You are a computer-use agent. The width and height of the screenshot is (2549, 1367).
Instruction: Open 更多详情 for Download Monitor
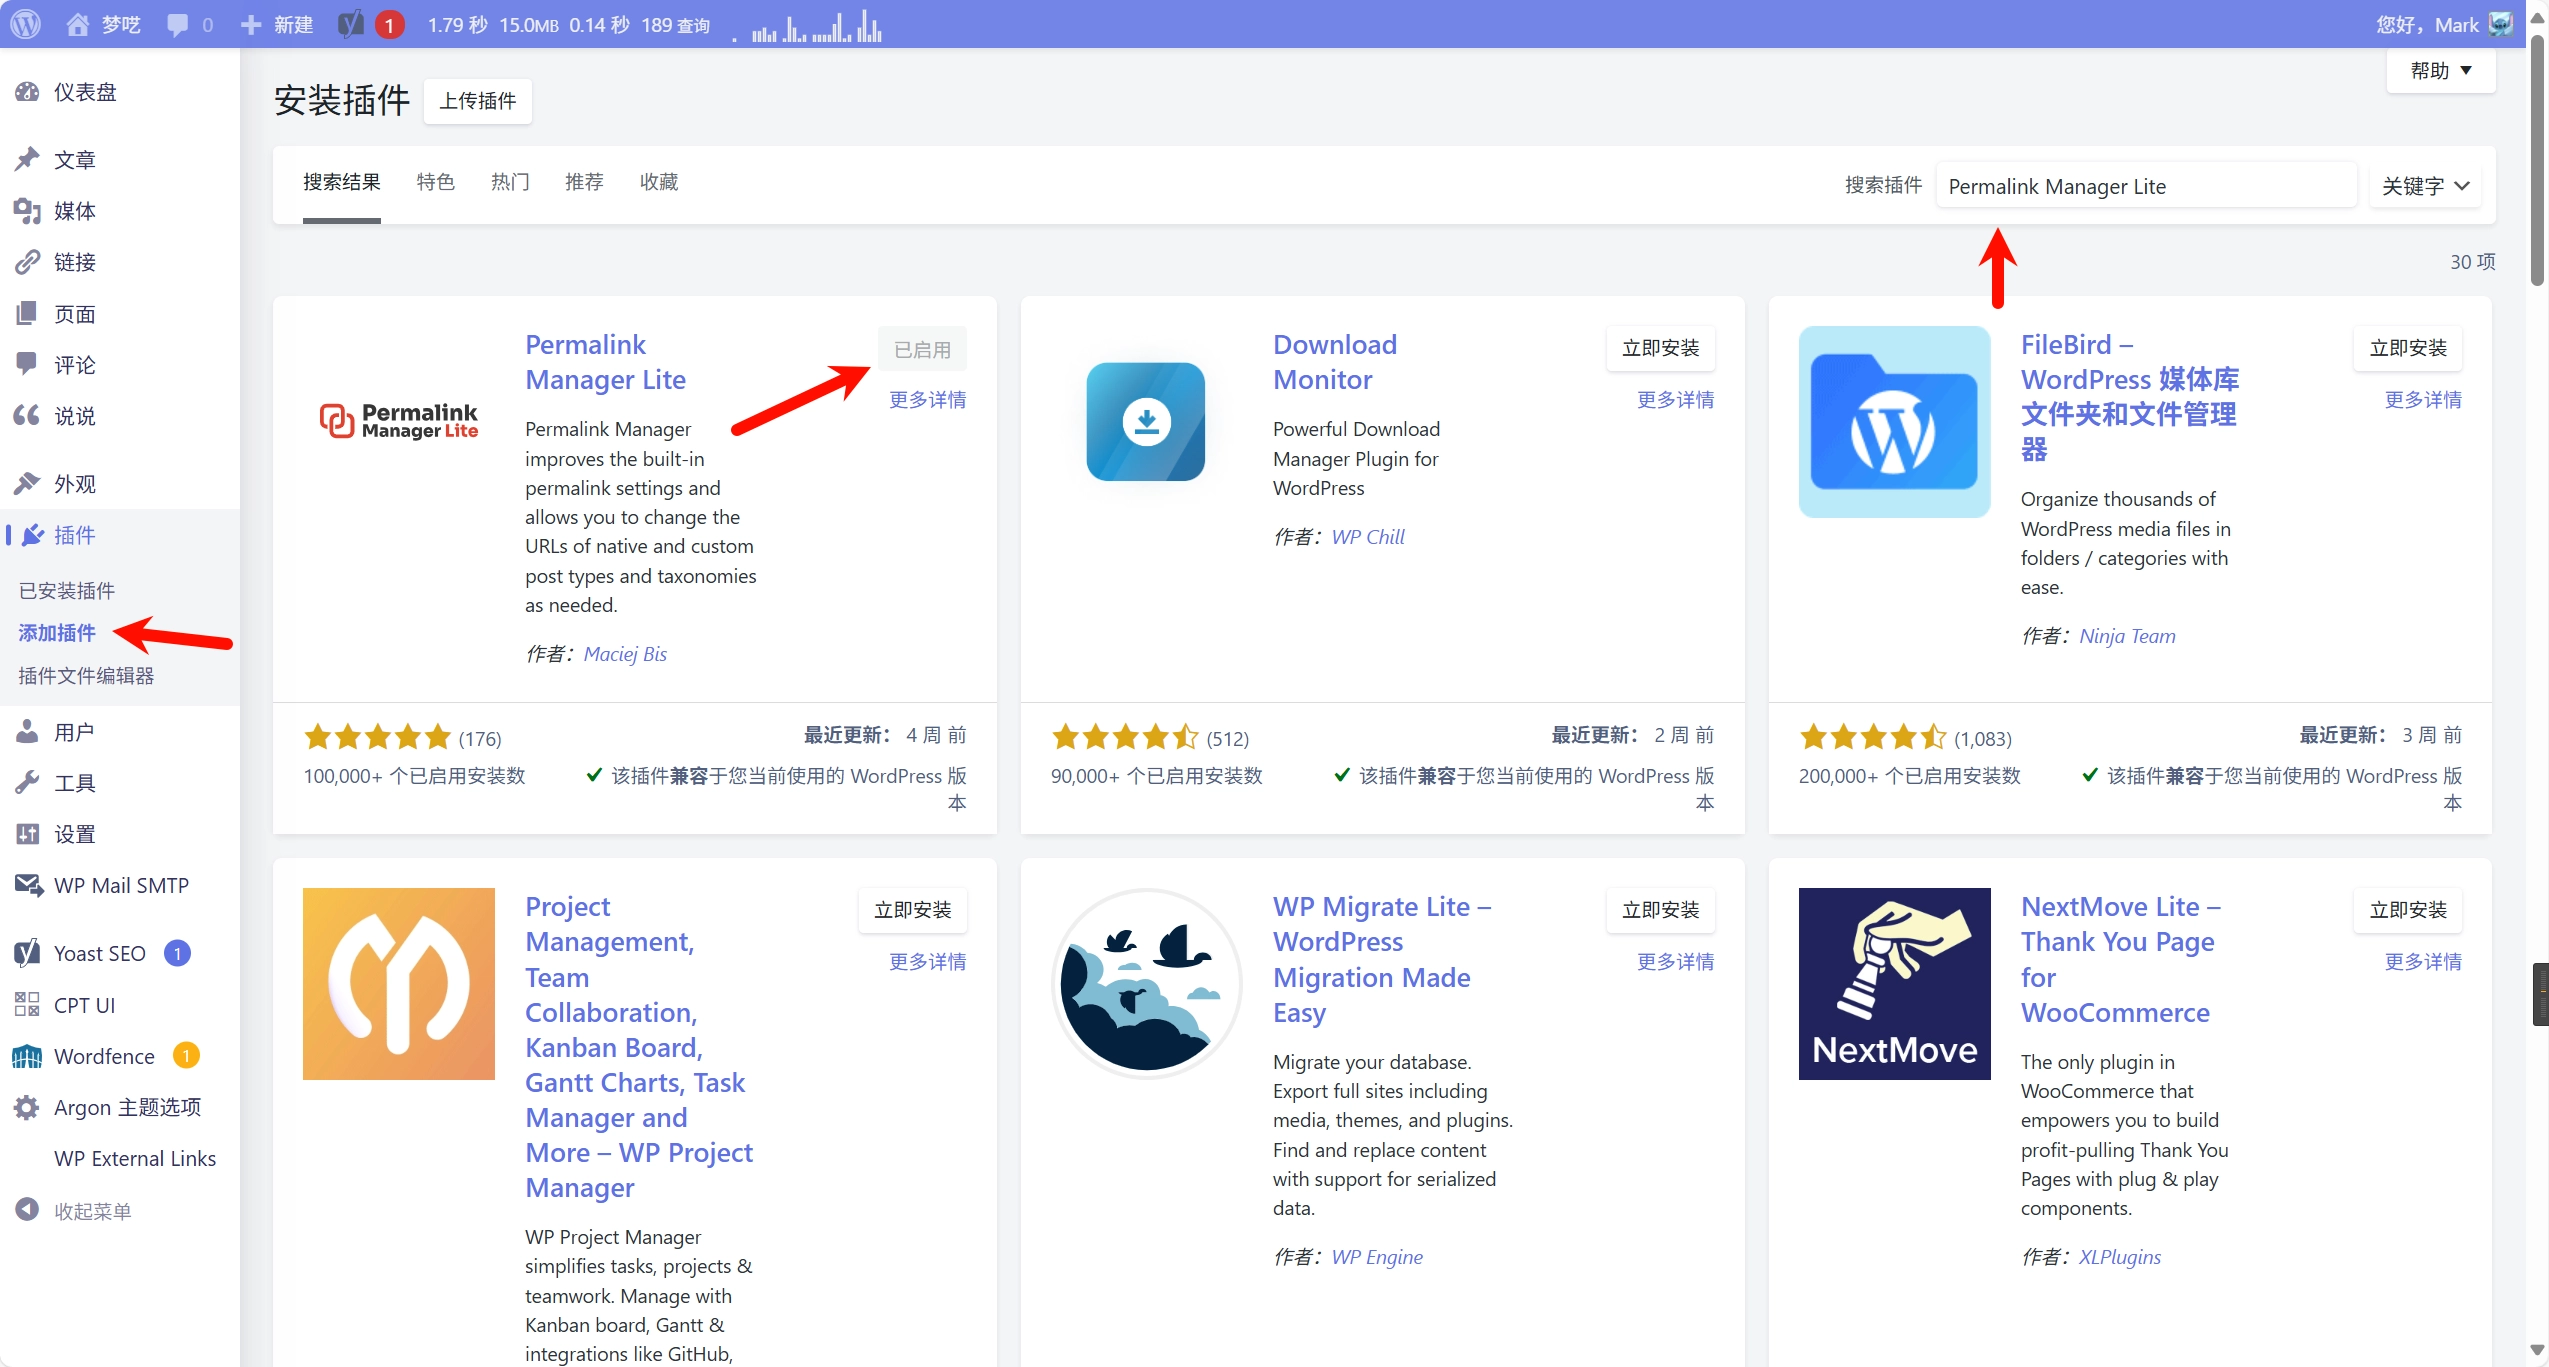click(x=1676, y=400)
